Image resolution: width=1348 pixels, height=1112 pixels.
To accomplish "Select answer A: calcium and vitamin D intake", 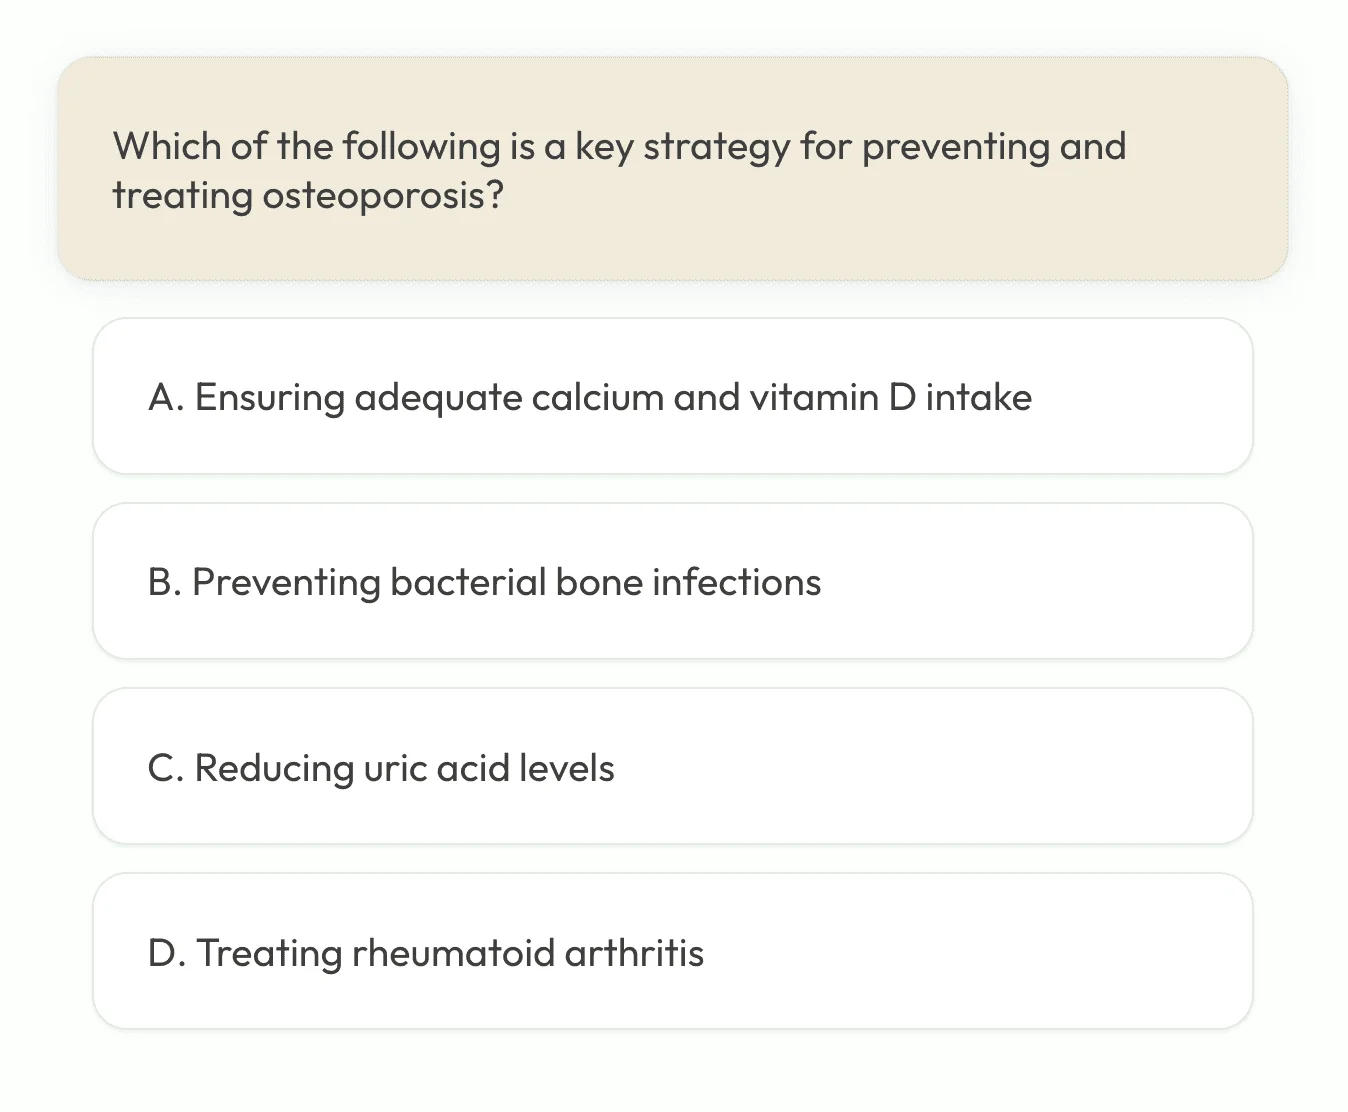I will coord(672,396).
